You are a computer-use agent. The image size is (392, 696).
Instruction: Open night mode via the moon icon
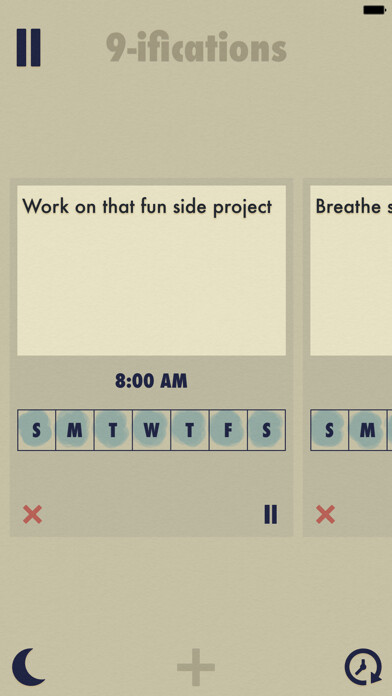pyautogui.click(x=28, y=667)
